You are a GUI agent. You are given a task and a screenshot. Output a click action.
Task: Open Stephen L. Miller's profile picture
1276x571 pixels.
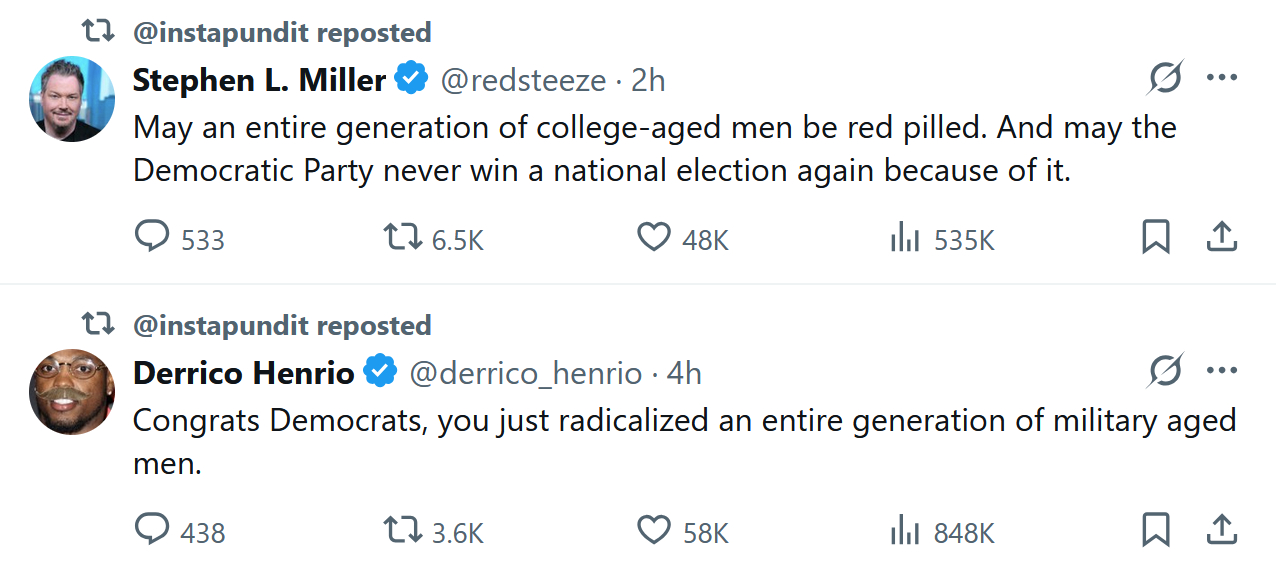coord(72,99)
